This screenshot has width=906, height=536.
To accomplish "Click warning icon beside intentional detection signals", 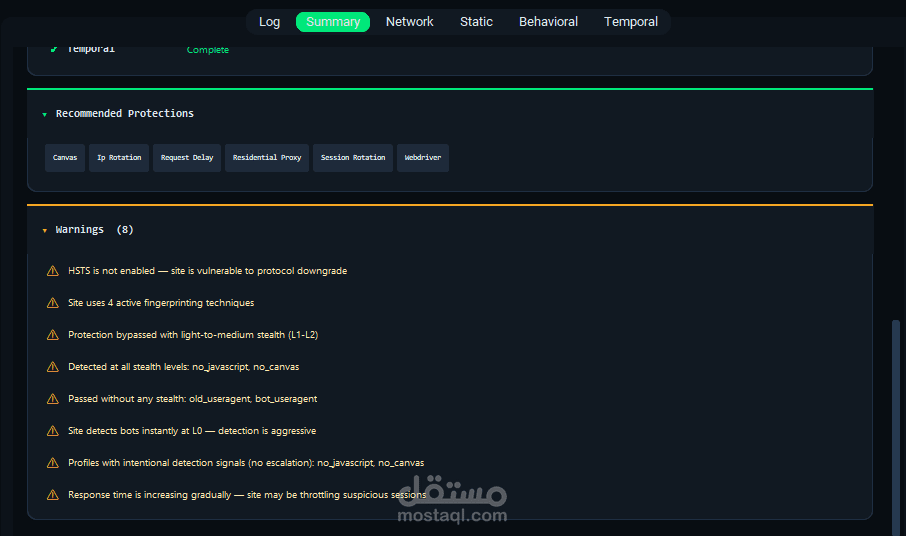I will pos(53,463).
